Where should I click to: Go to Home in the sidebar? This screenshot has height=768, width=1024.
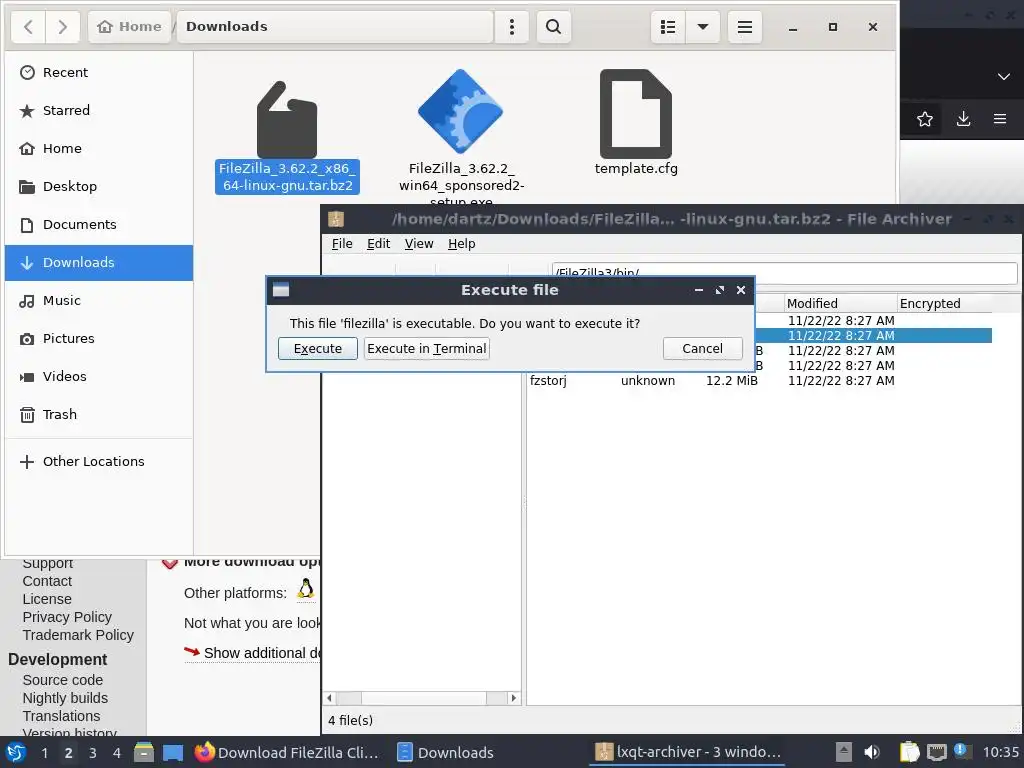tap(99, 148)
